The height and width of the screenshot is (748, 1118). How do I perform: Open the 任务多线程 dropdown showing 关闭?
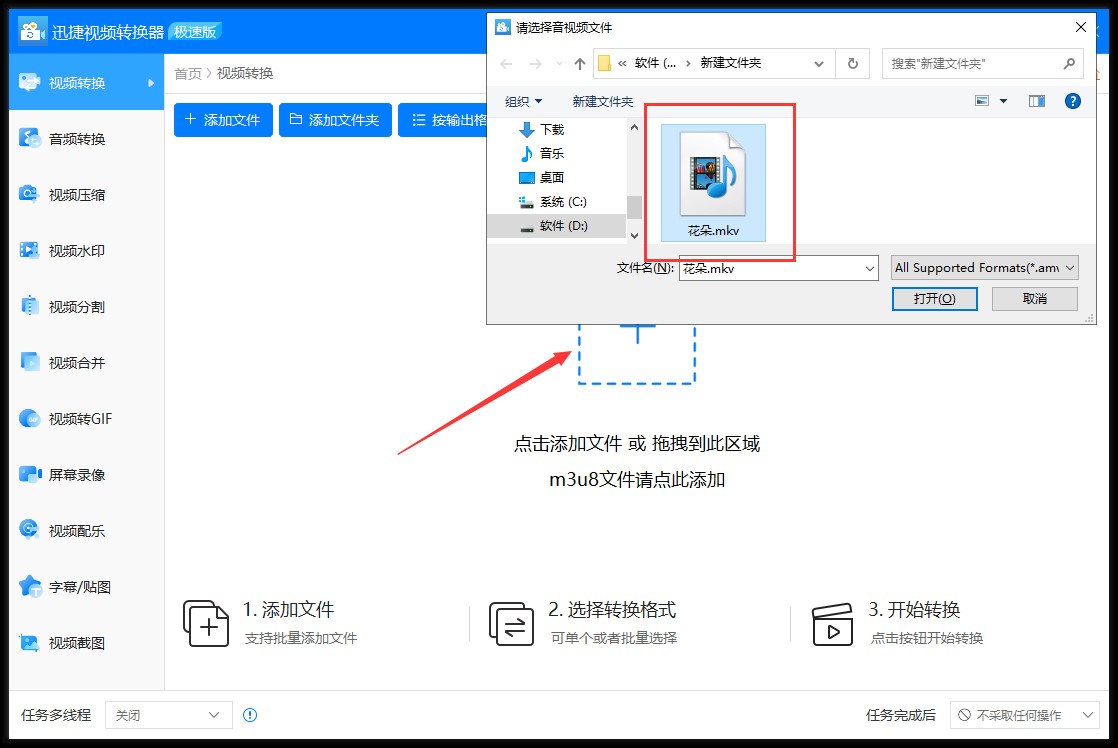click(168, 715)
